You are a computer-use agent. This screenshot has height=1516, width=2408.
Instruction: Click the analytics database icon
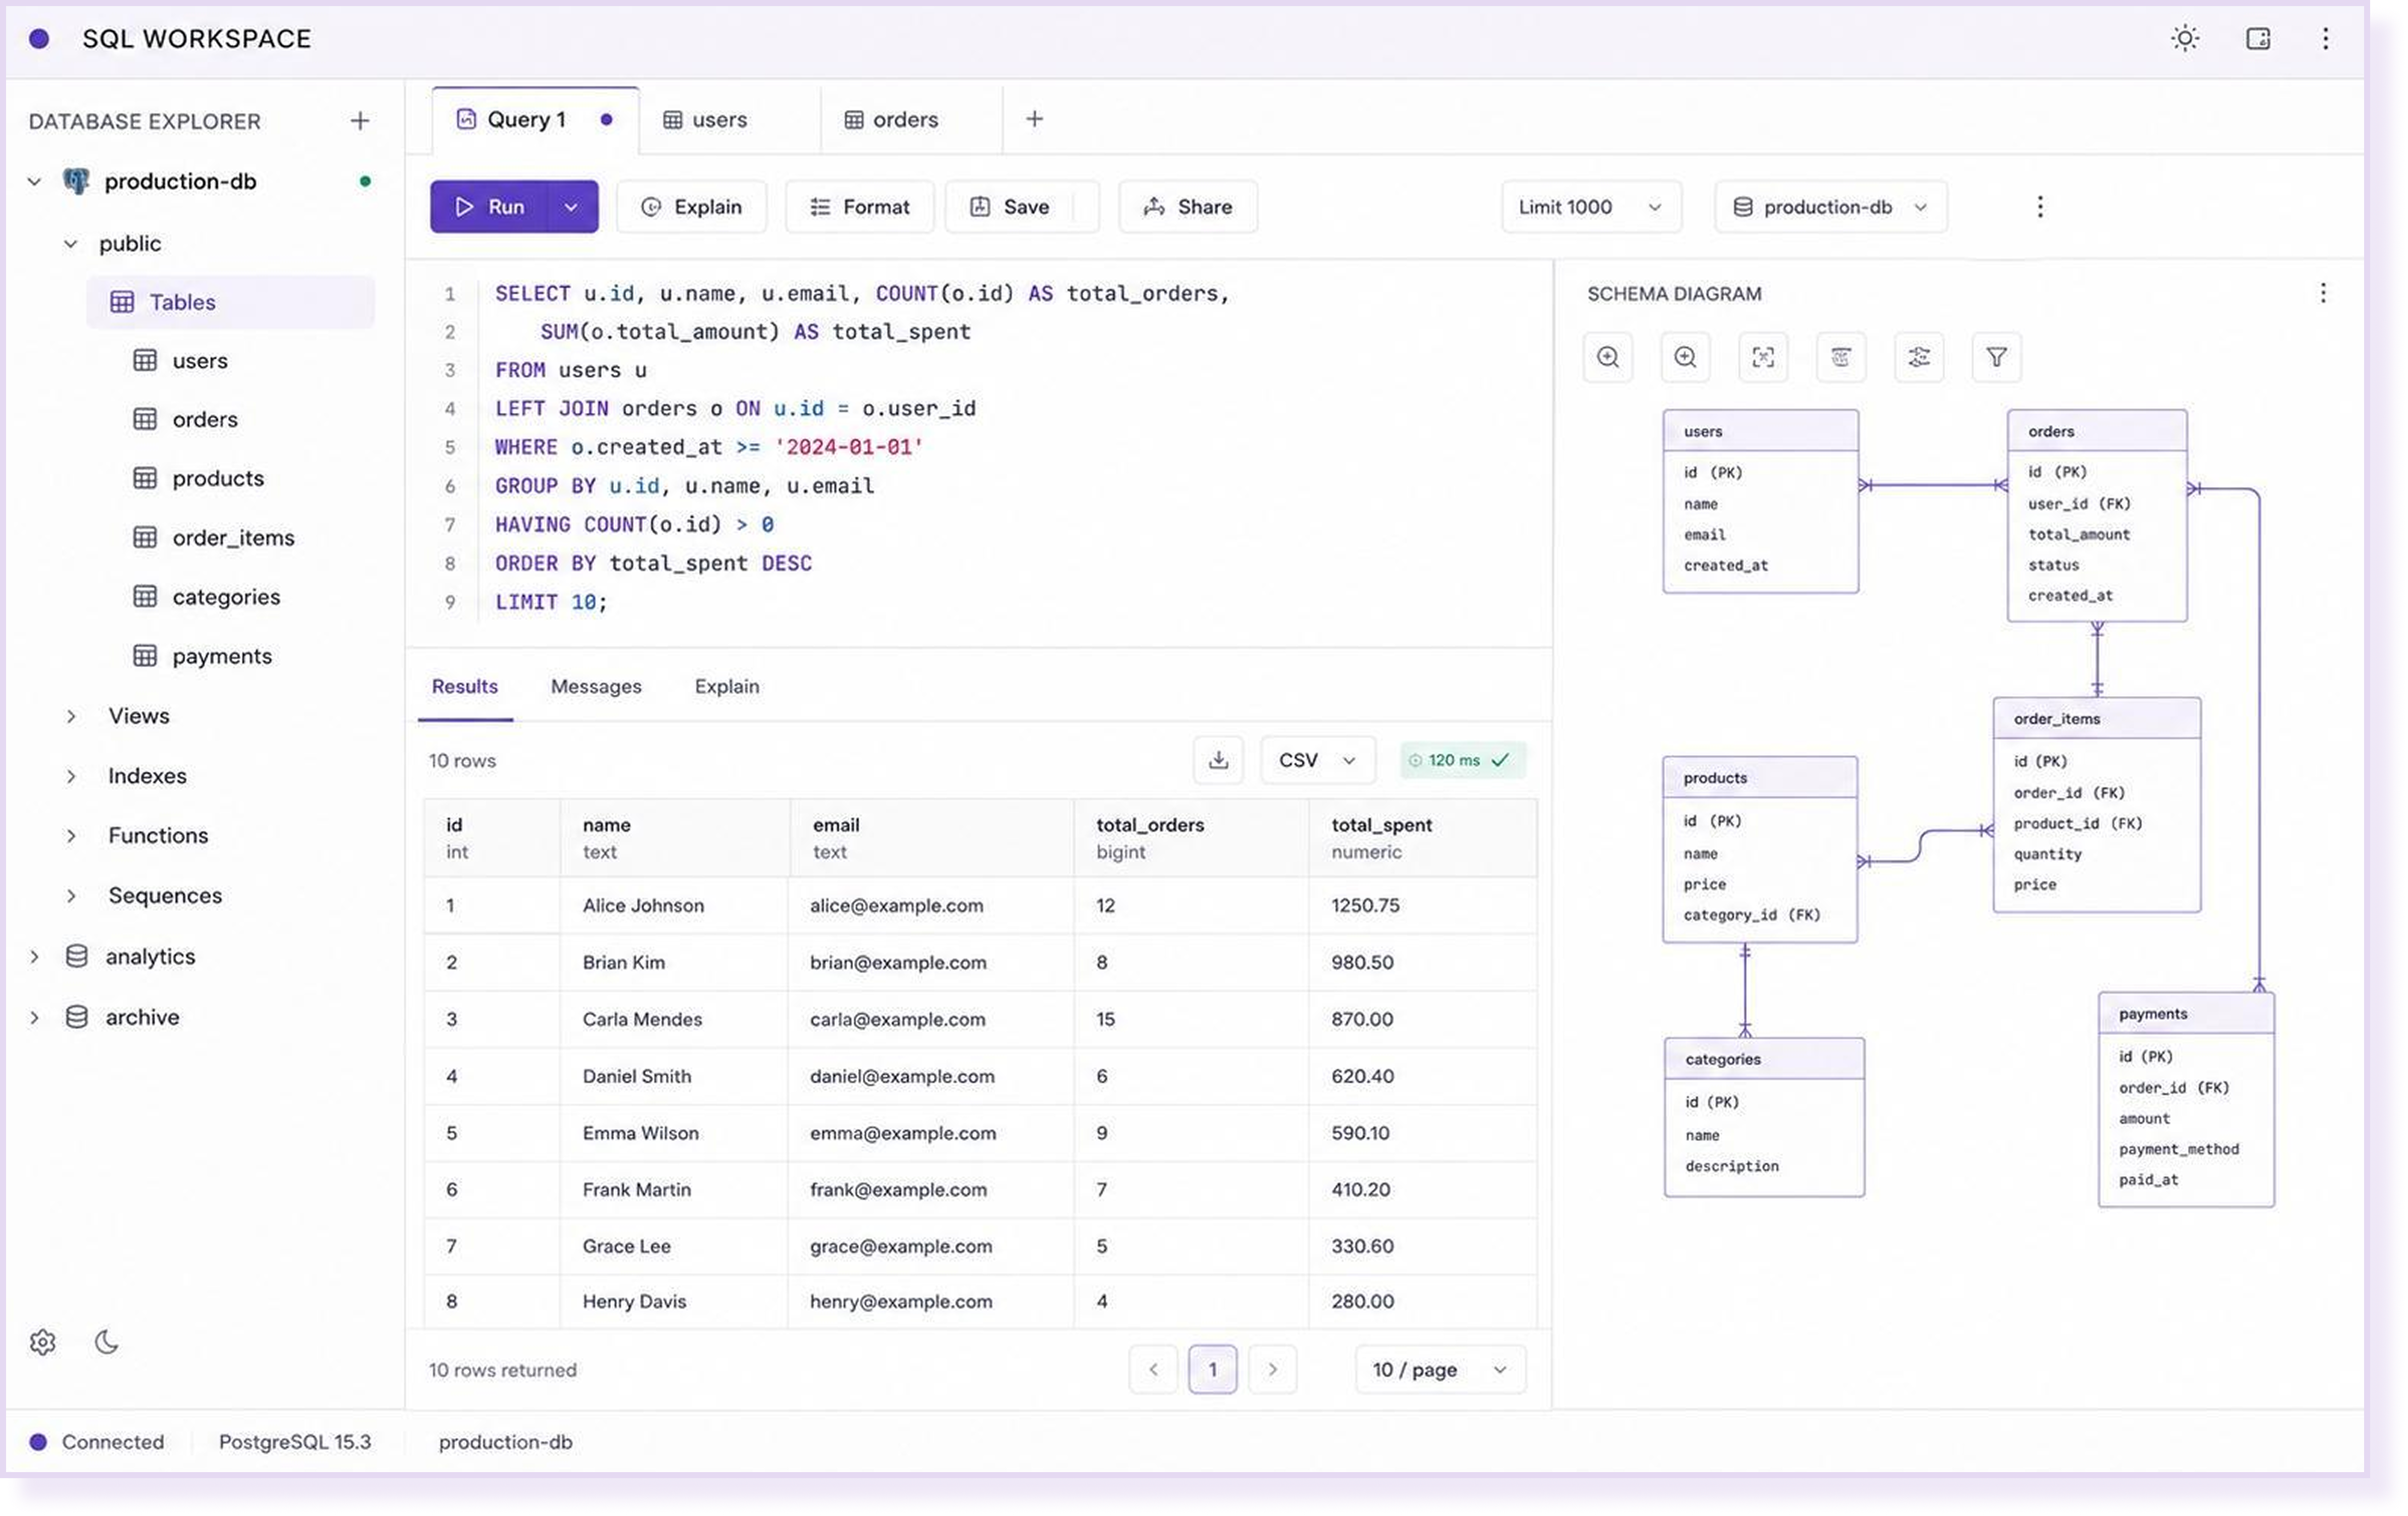(76, 956)
